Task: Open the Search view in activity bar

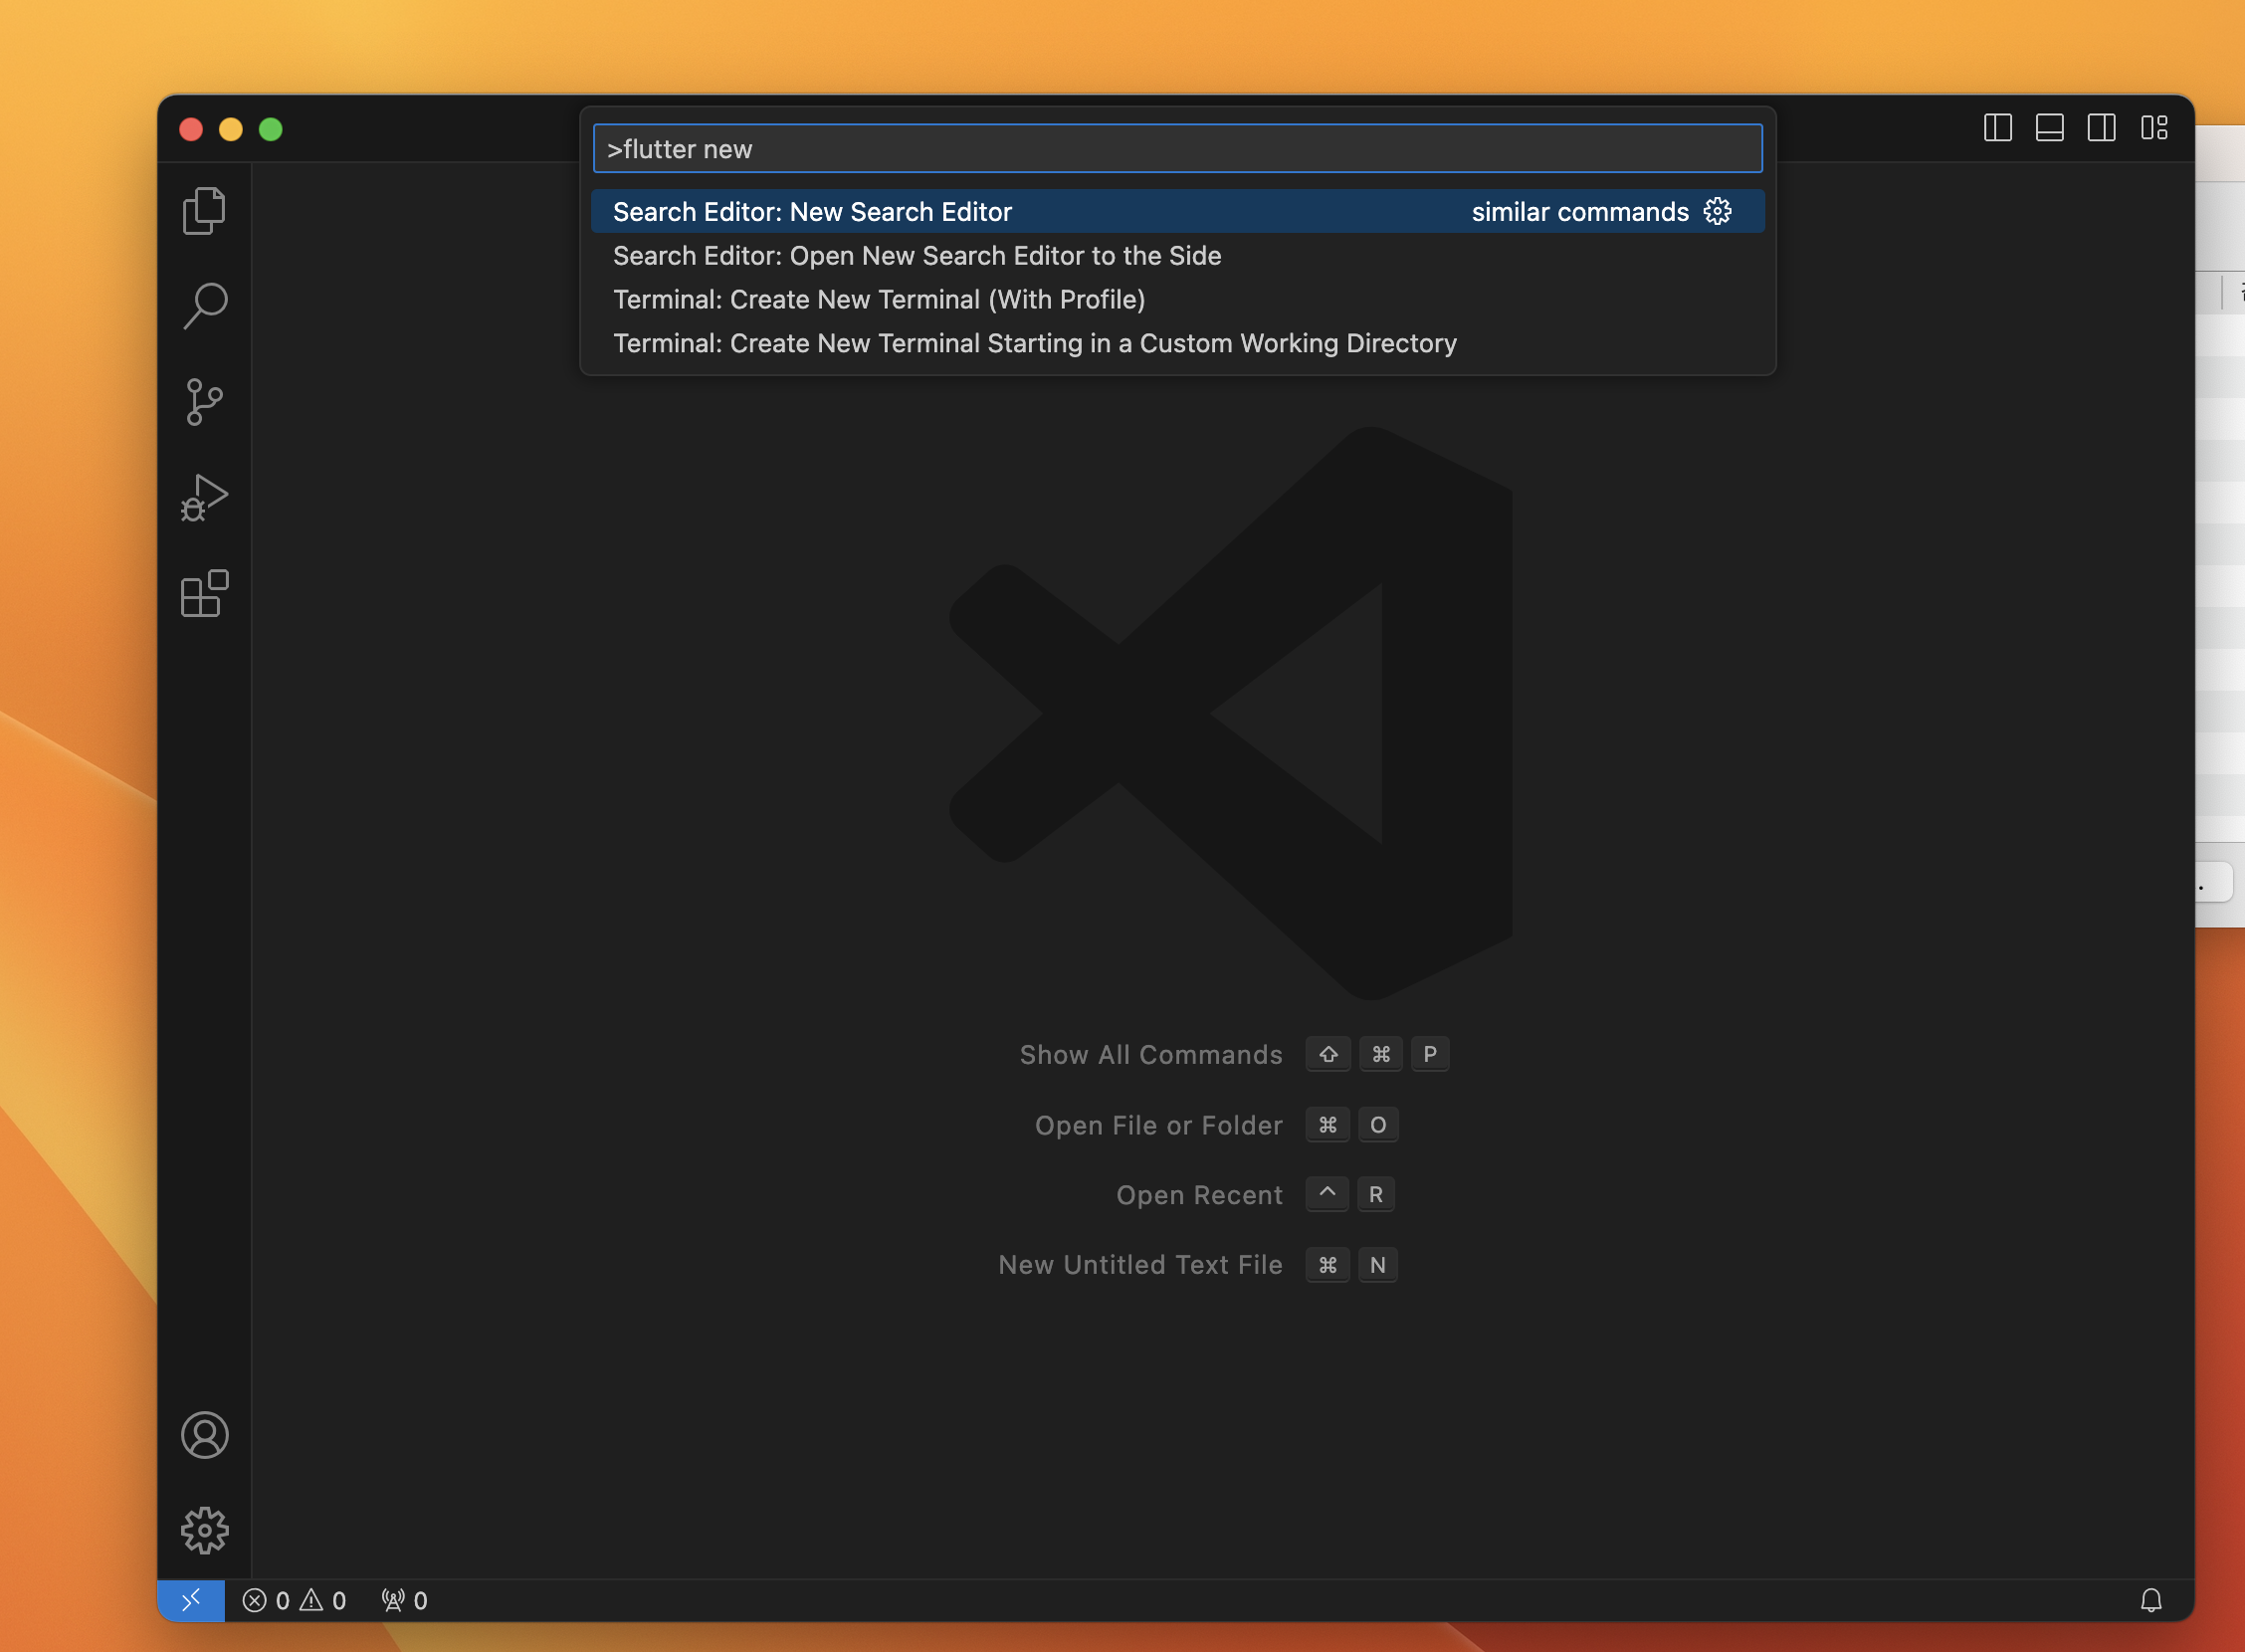Action: (204, 305)
